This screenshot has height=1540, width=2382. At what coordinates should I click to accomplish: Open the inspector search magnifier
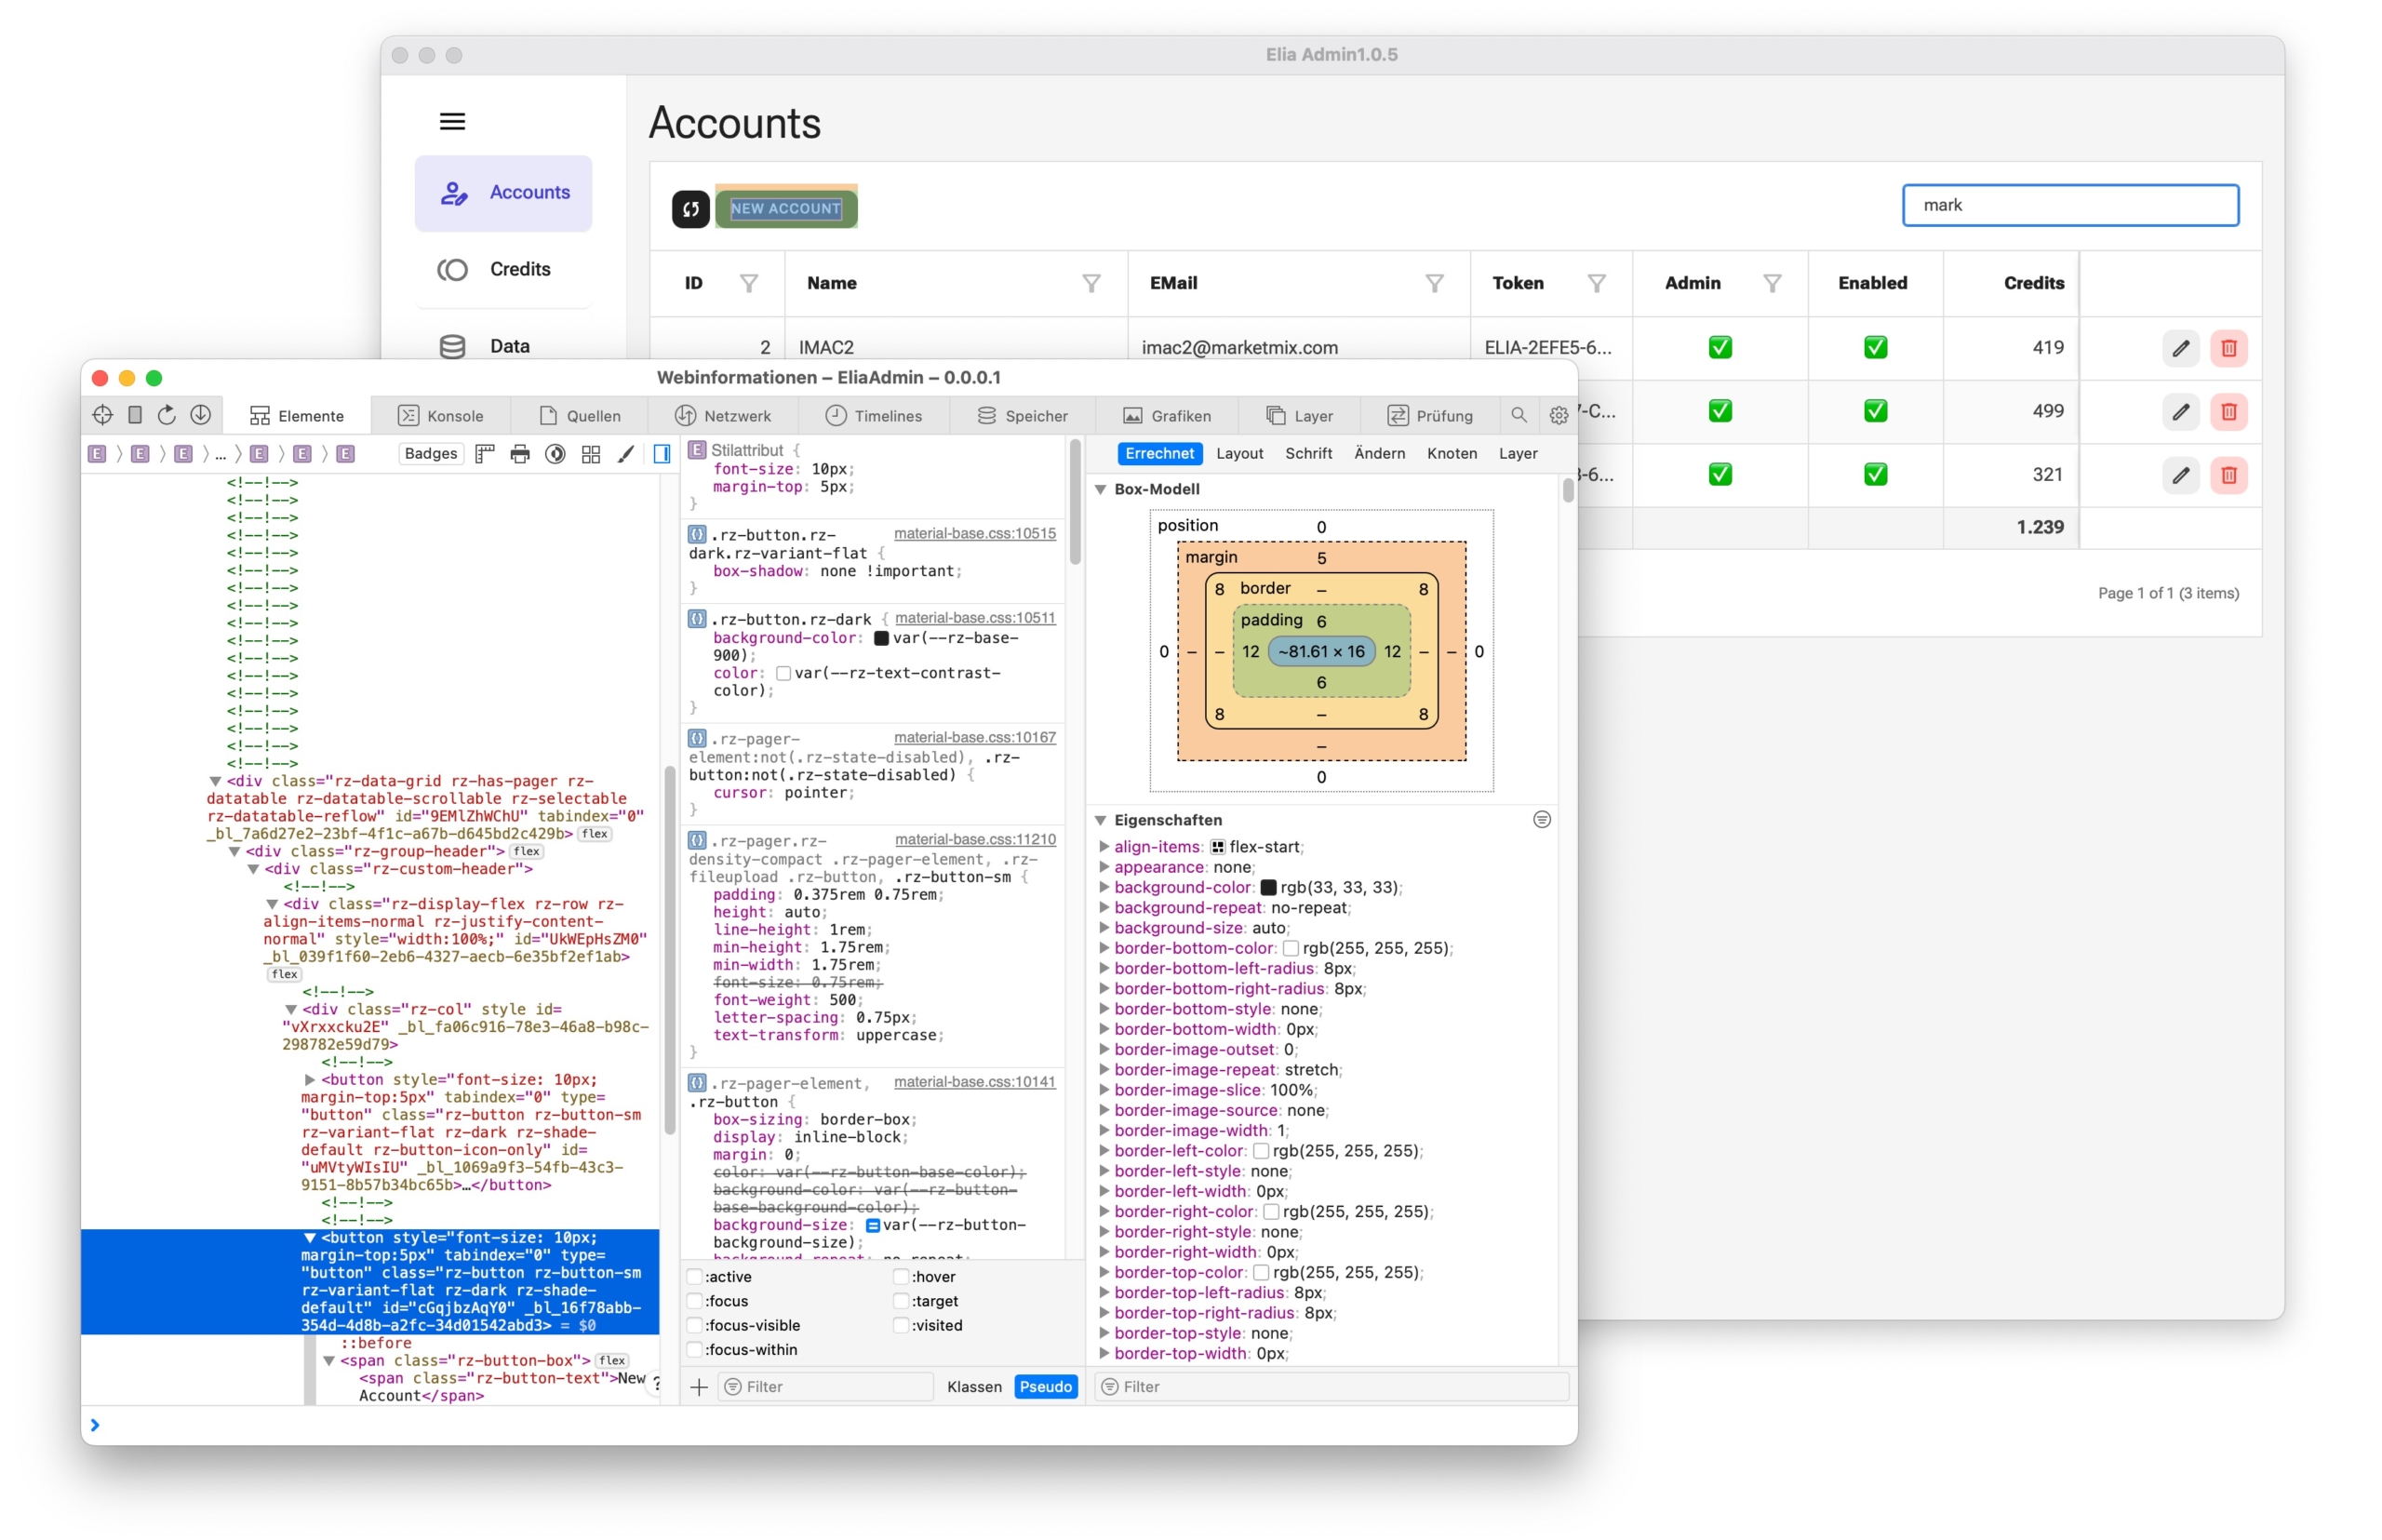point(1518,415)
